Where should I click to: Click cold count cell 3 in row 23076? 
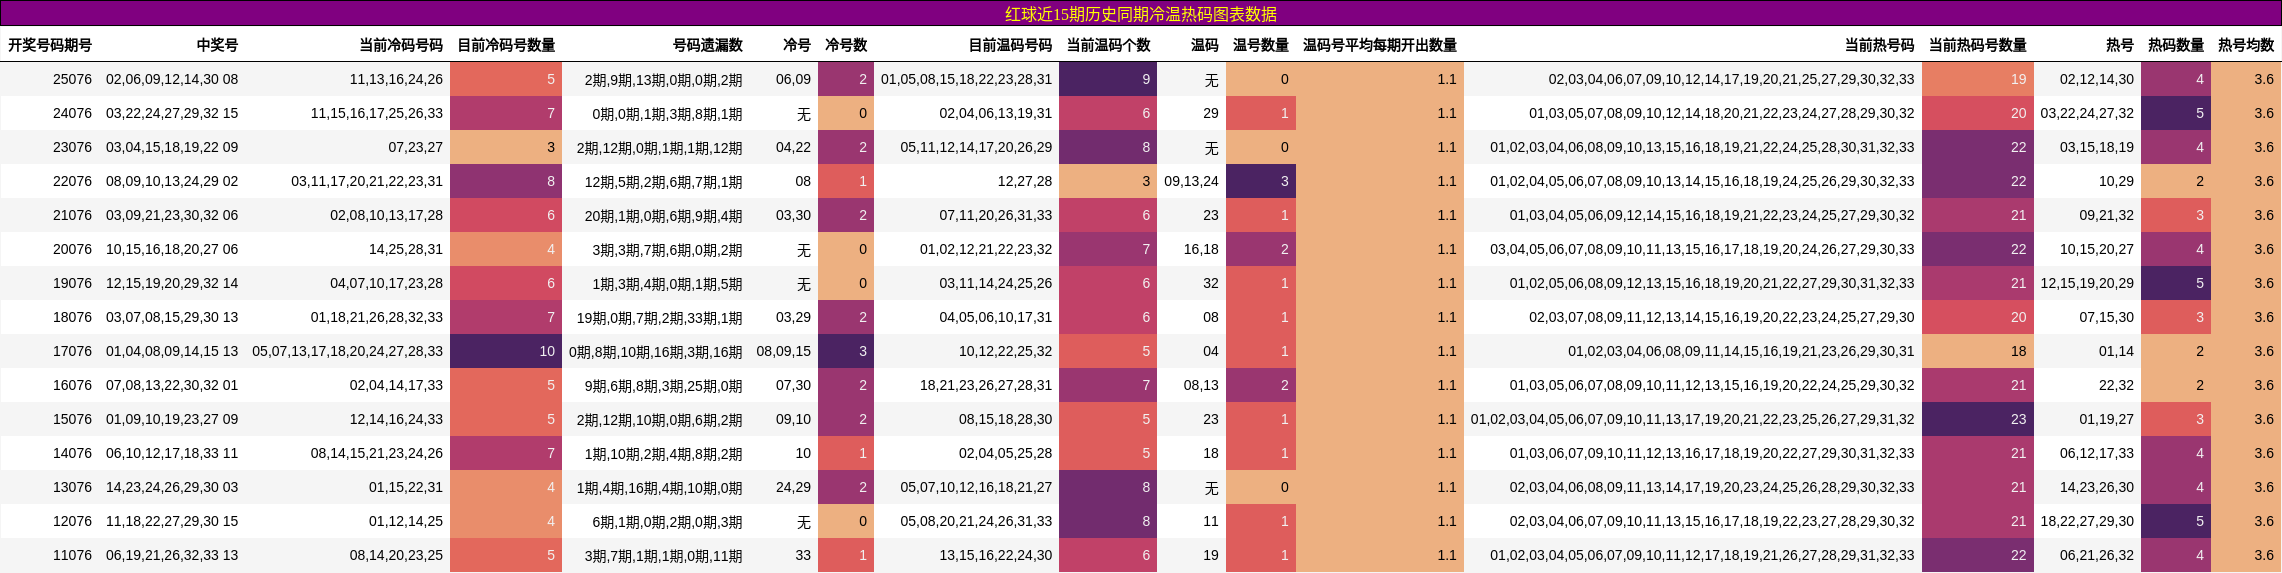506,147
